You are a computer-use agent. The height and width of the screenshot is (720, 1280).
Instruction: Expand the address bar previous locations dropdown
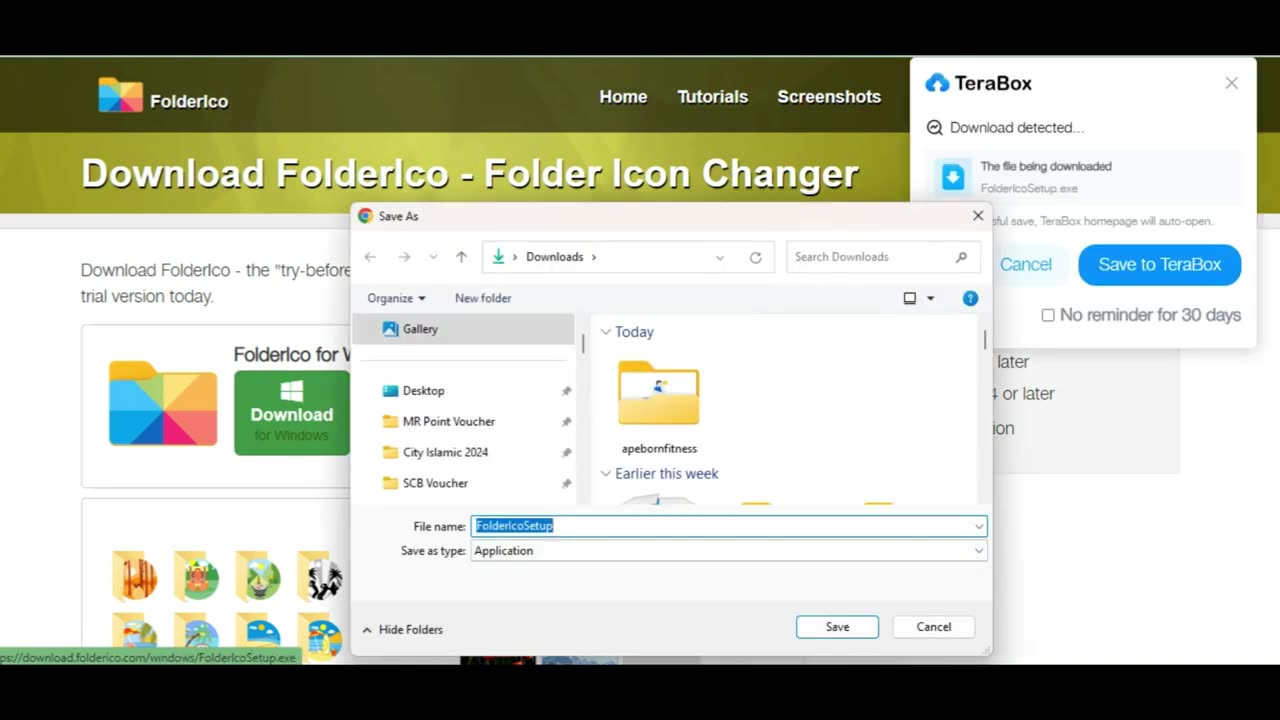pos(720,257)
